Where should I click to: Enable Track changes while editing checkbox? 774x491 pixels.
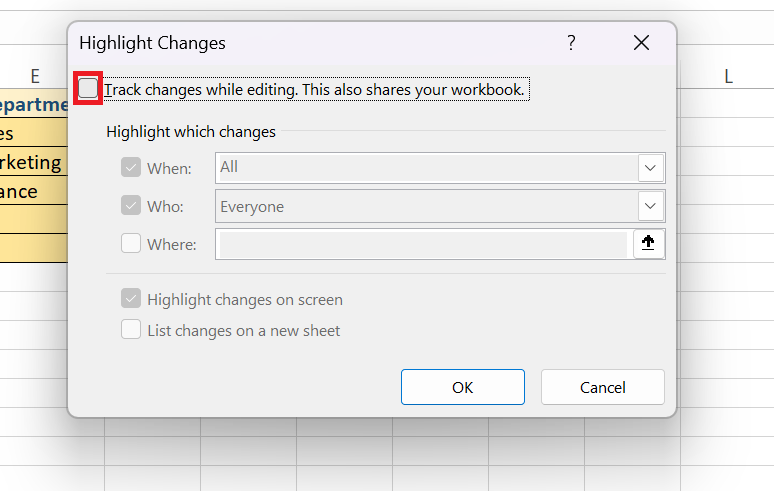(88, 88)
